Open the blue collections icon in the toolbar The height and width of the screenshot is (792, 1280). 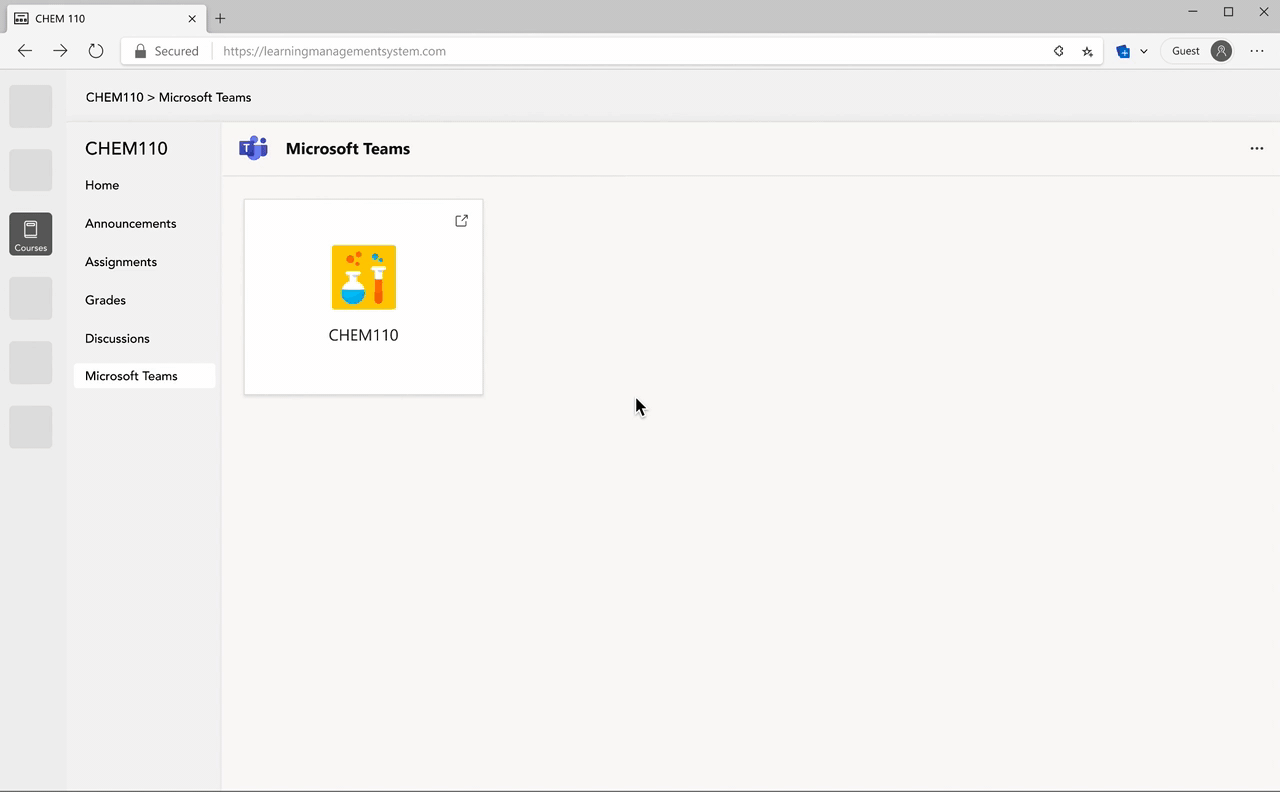[x=1123, y=51]
